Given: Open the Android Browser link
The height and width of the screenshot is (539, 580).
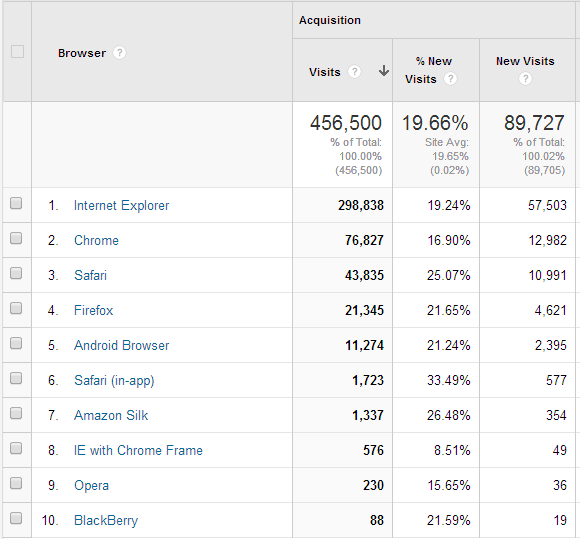Looking at the screenshot, I should [121, 346].
